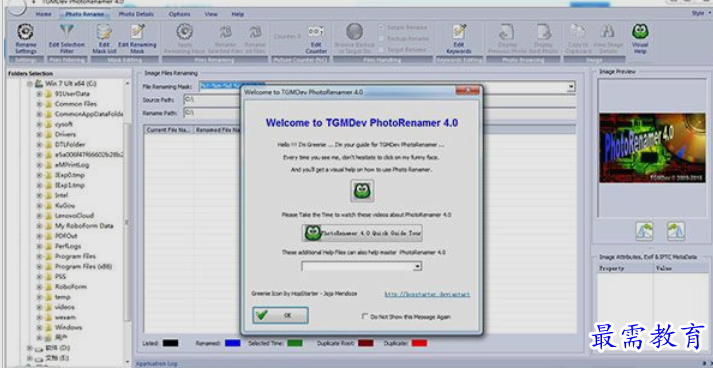Select Drivers folder in tree
Viewport: 713px width, 368px height.
coord(65,134)
